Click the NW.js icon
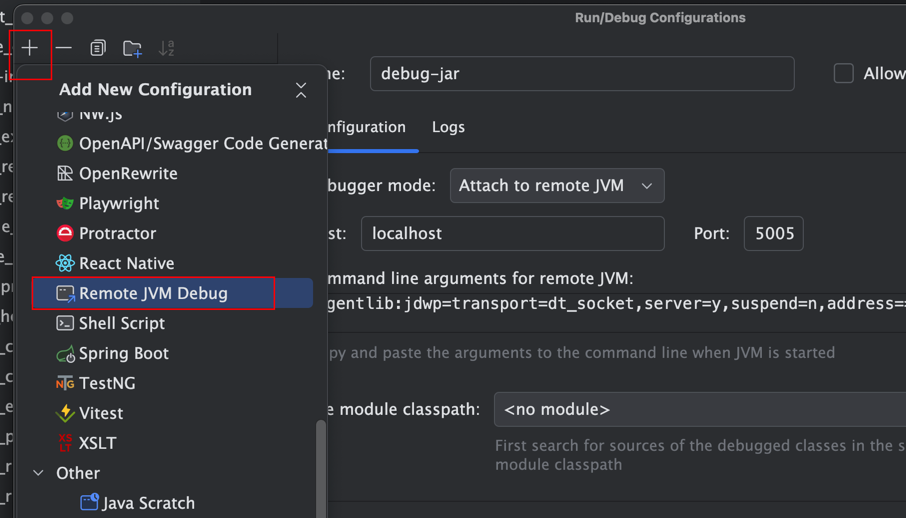 tap(65, 114)
